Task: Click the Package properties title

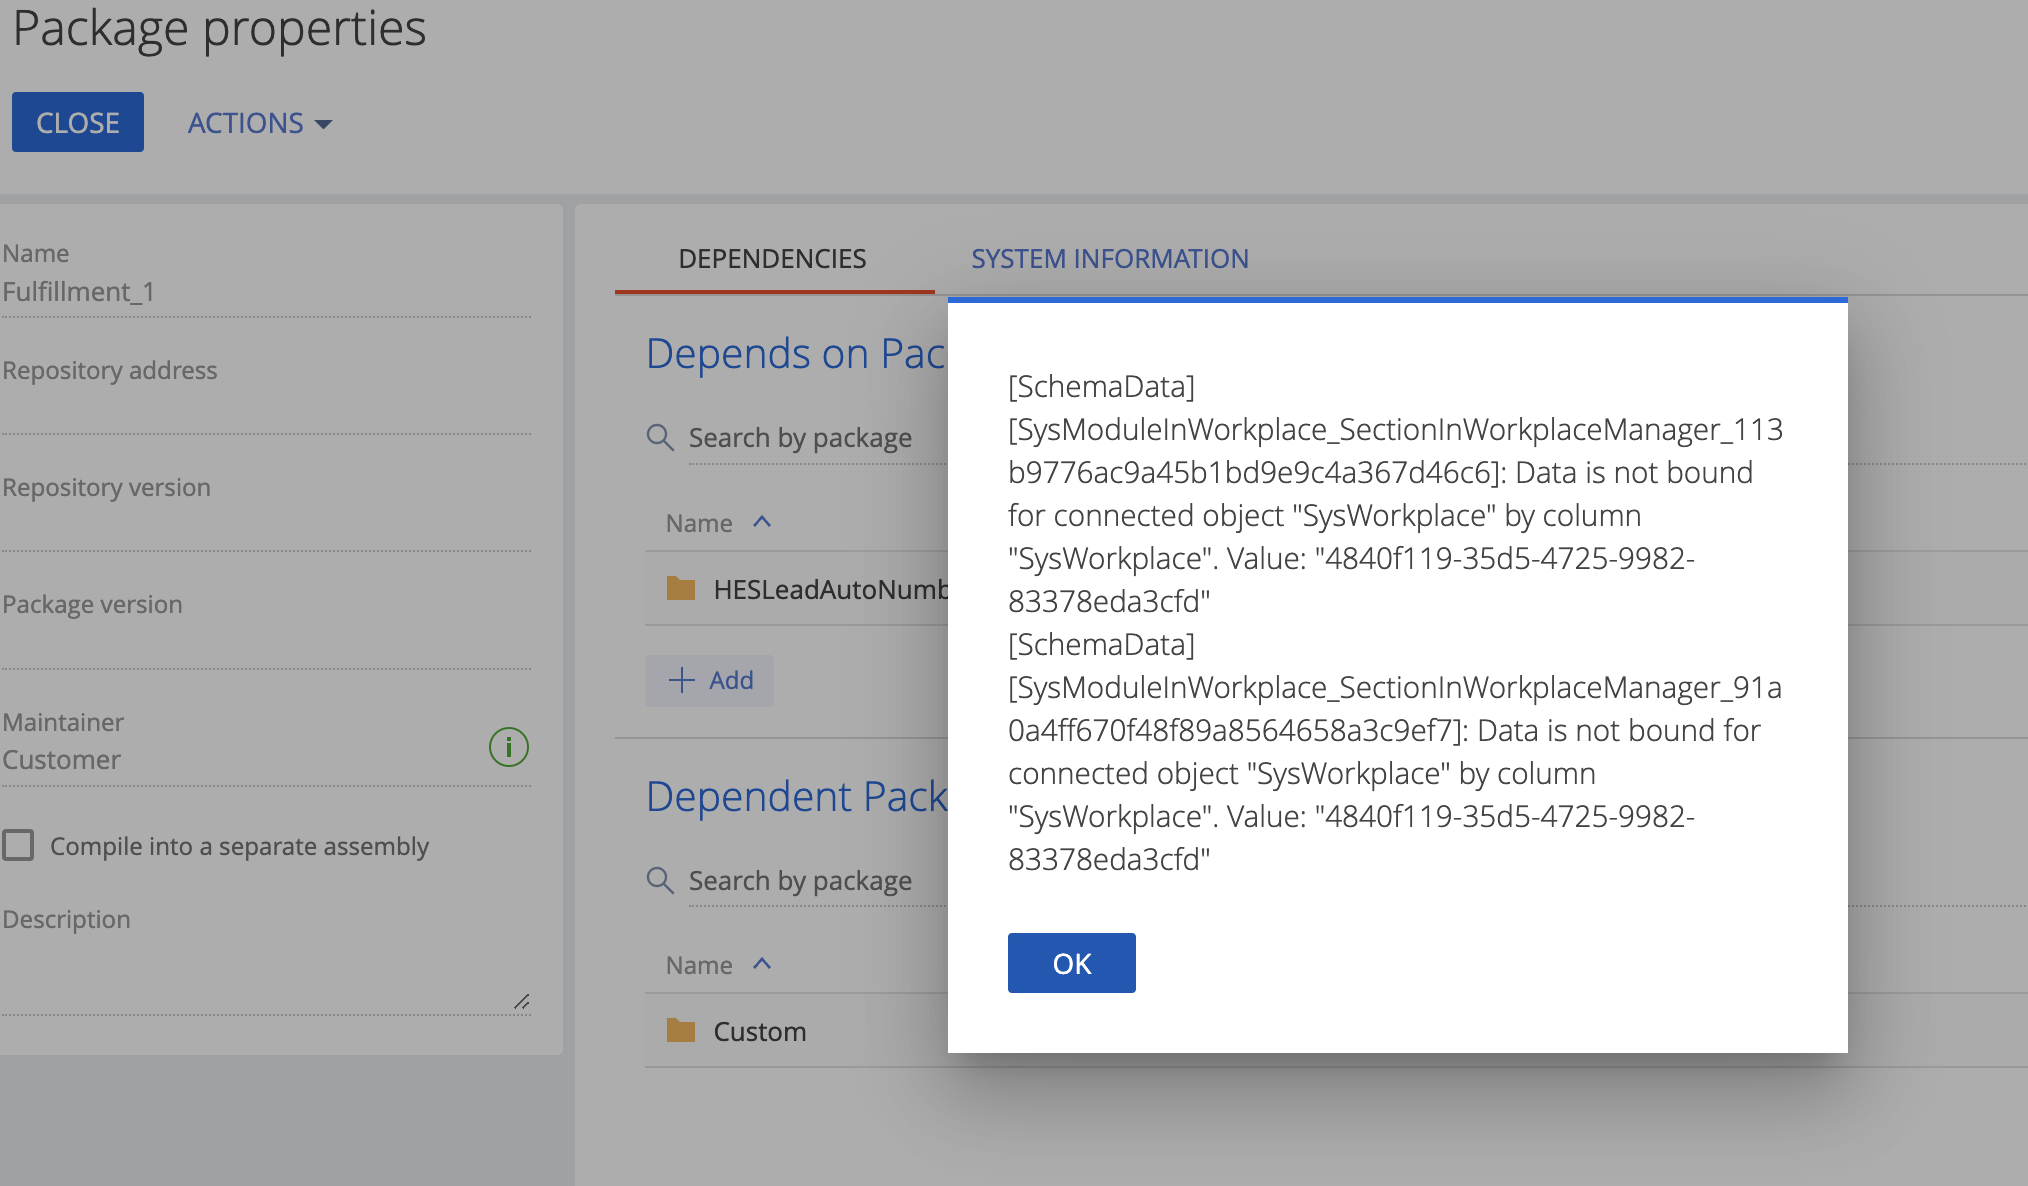Action: pyautogui.click(x=219, y=28)
